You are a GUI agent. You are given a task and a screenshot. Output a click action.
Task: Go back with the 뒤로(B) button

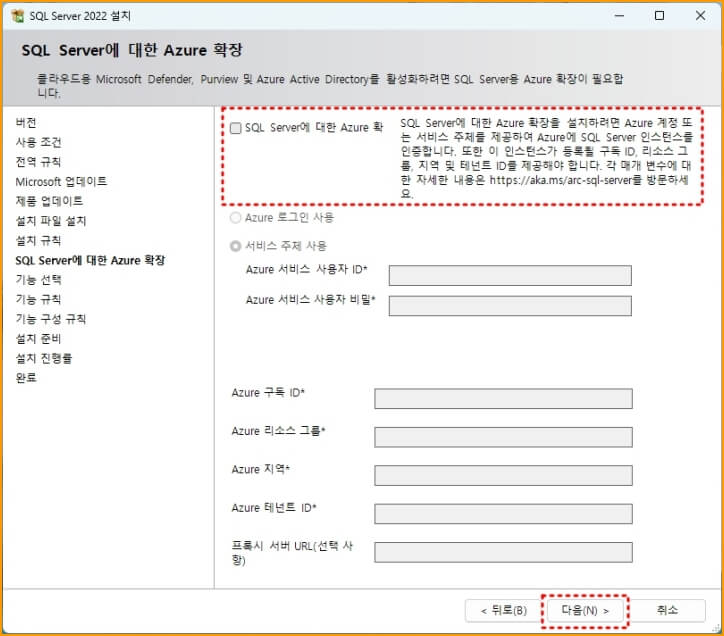[x=503, y=611]
